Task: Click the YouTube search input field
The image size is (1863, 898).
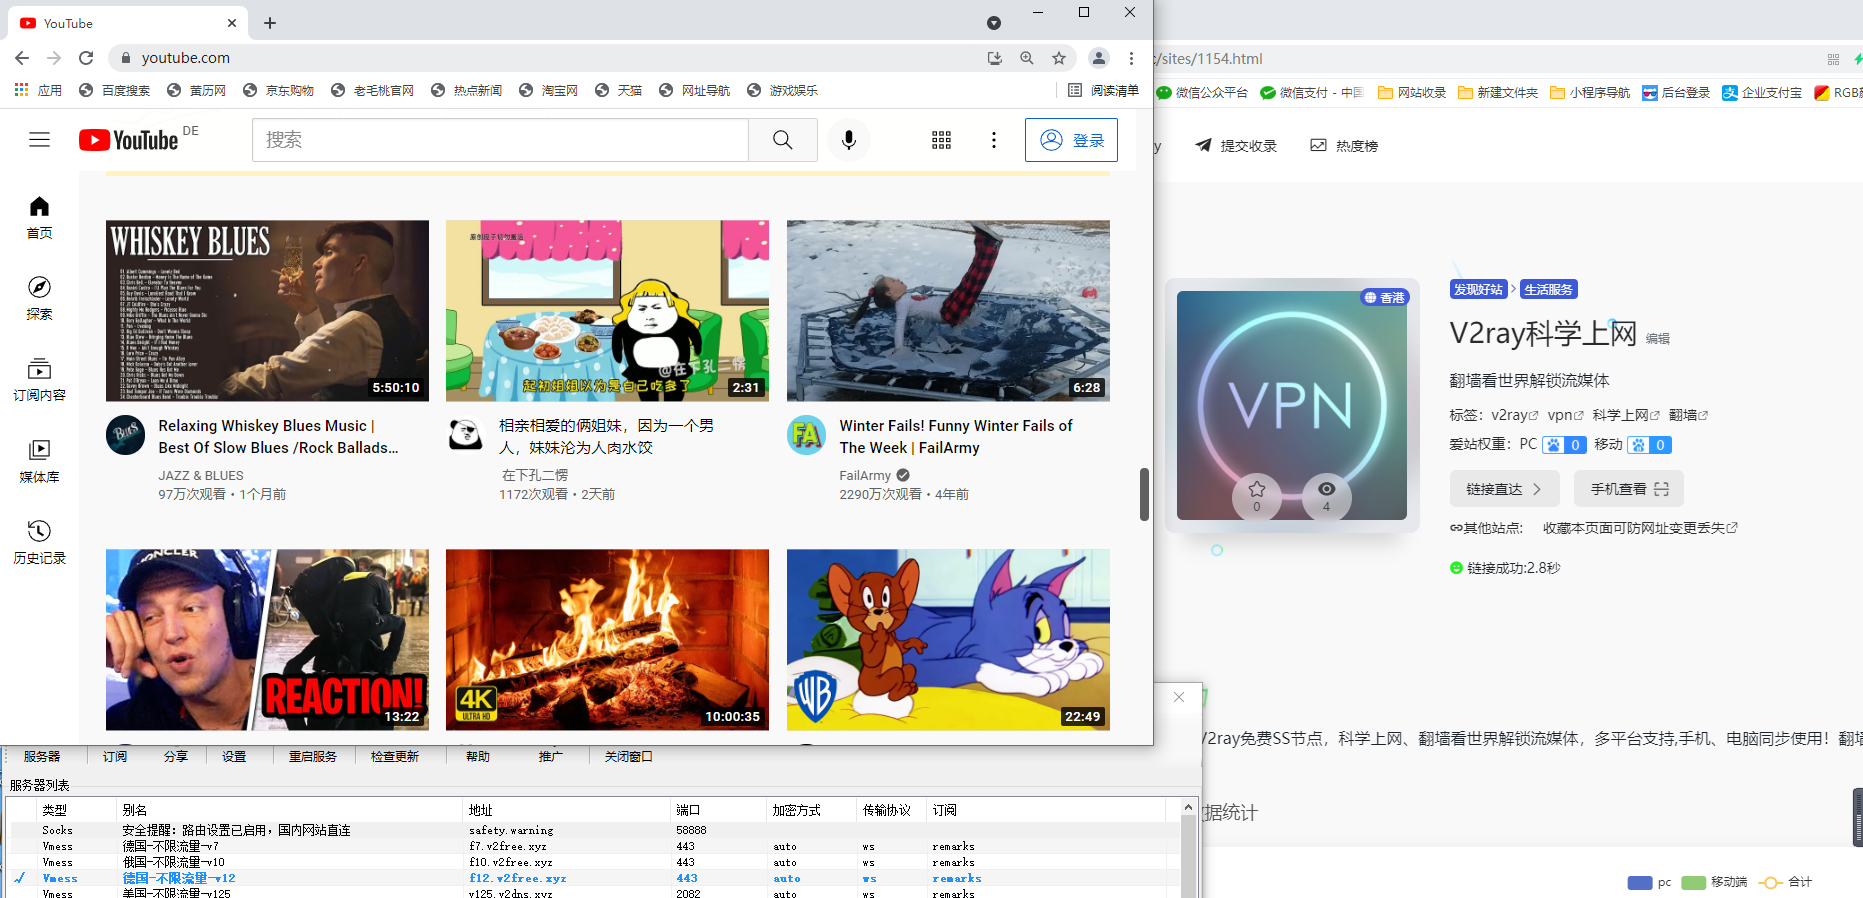Action: click(500, 140)
